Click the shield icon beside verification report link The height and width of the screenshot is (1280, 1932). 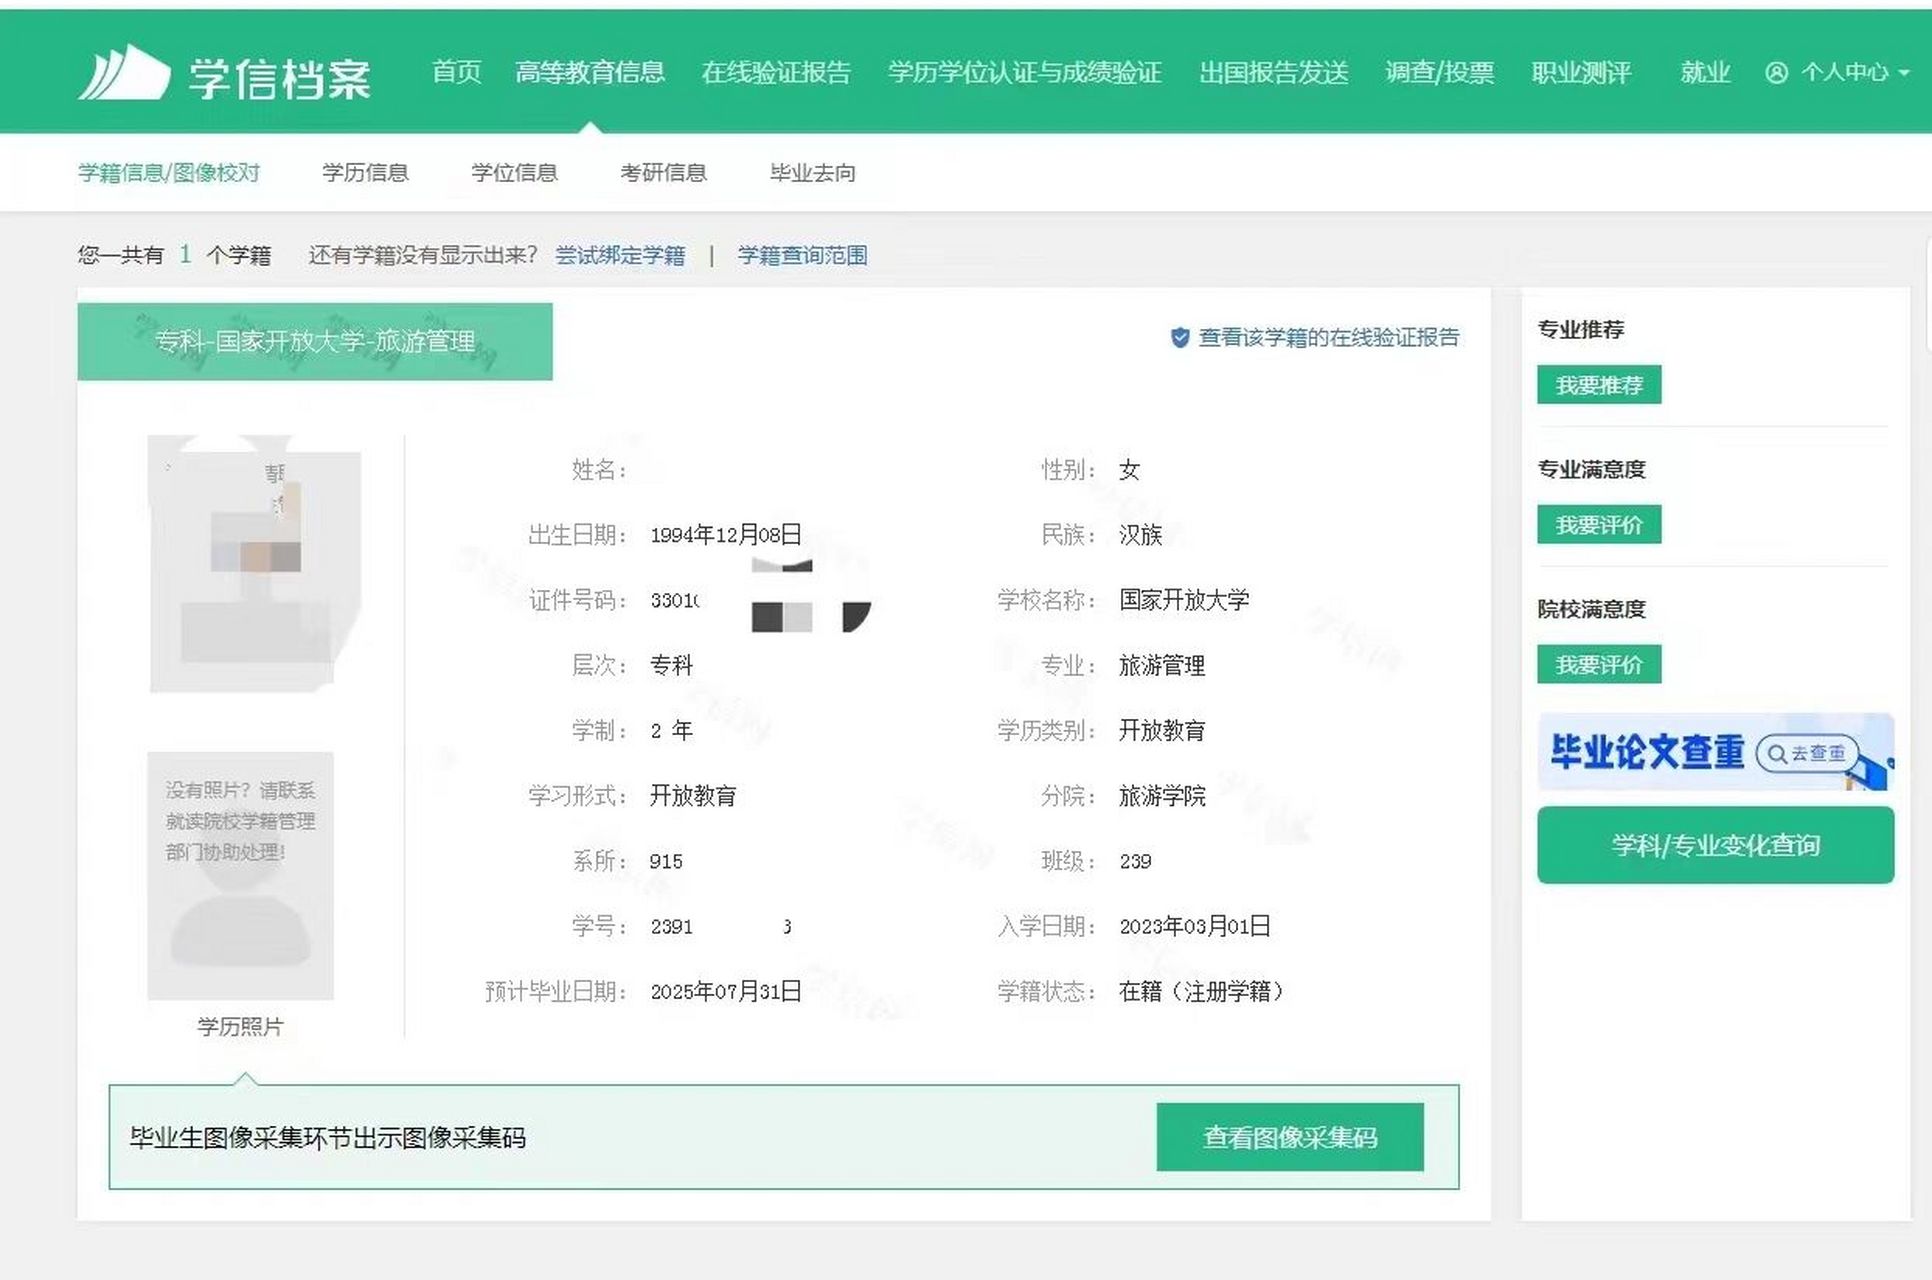pyautogui.click(x=1178, y=338)
